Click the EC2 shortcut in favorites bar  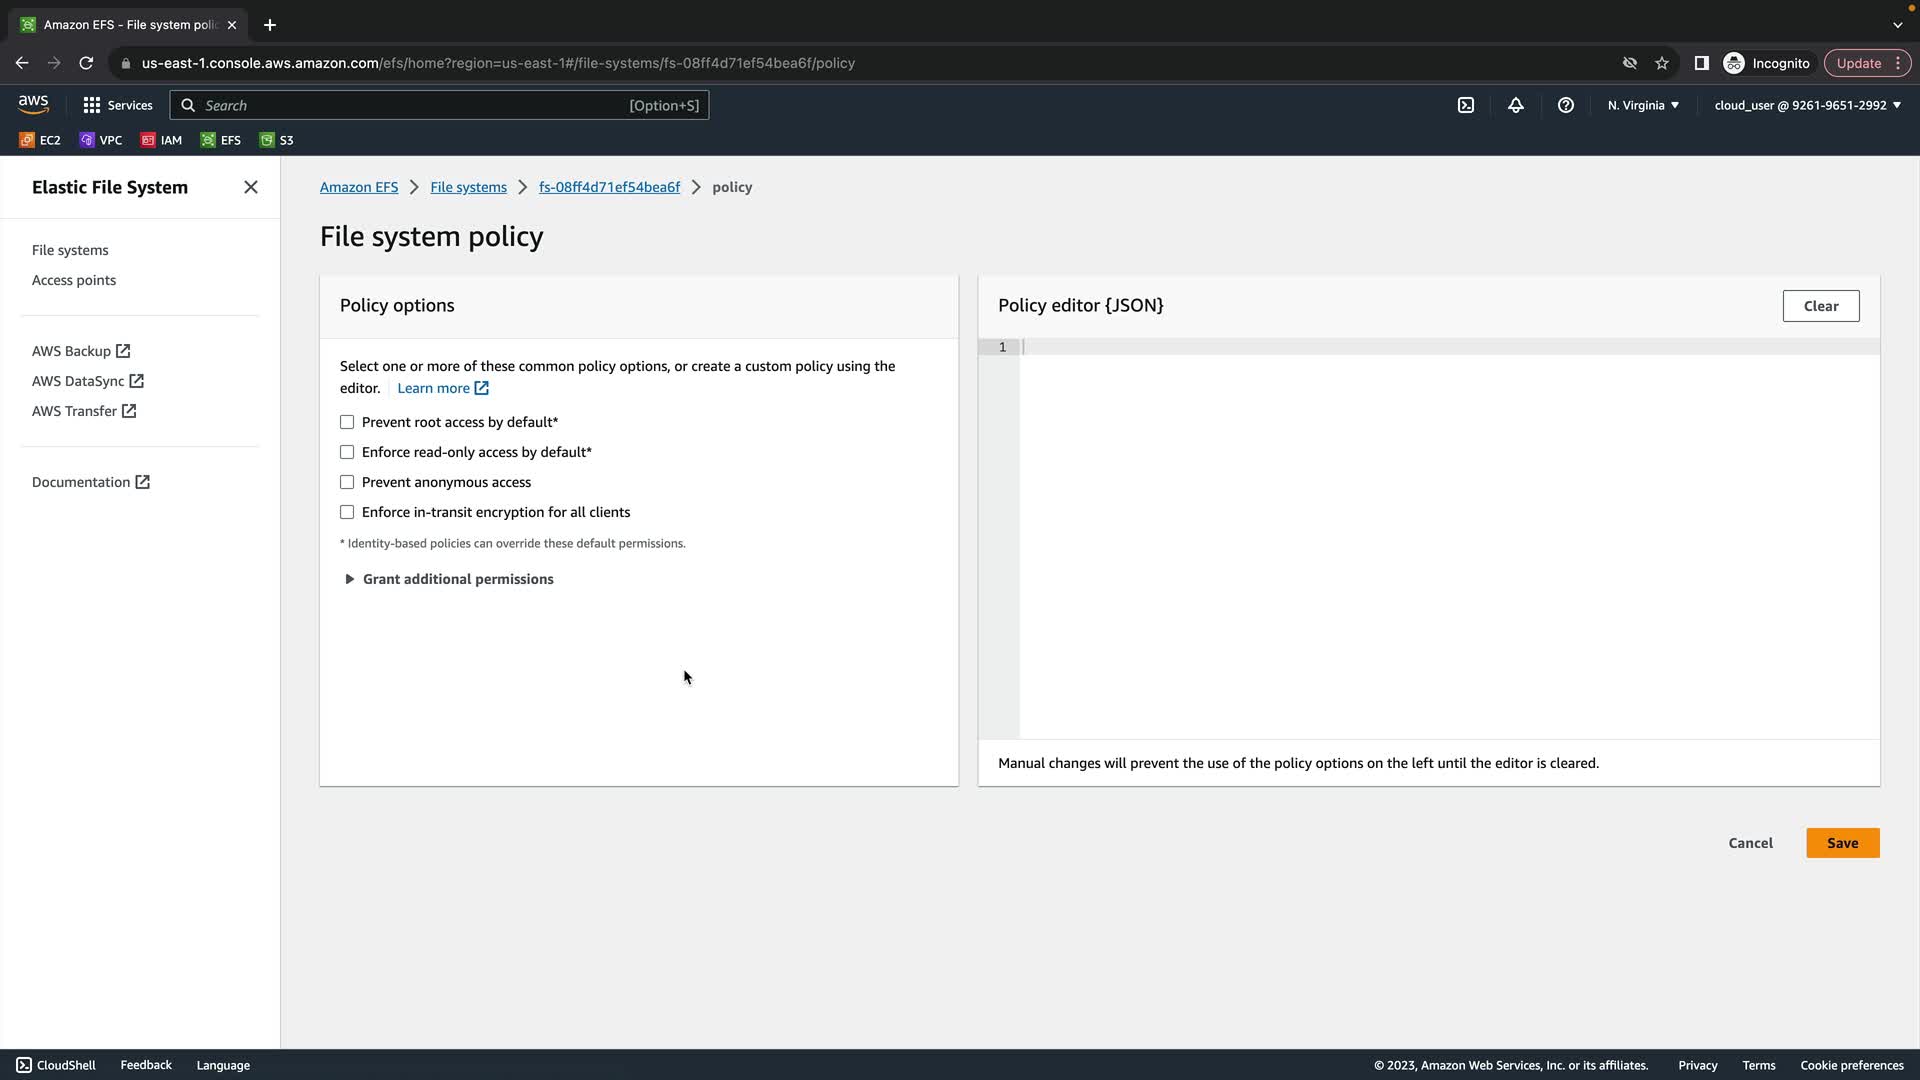(40, 140)
